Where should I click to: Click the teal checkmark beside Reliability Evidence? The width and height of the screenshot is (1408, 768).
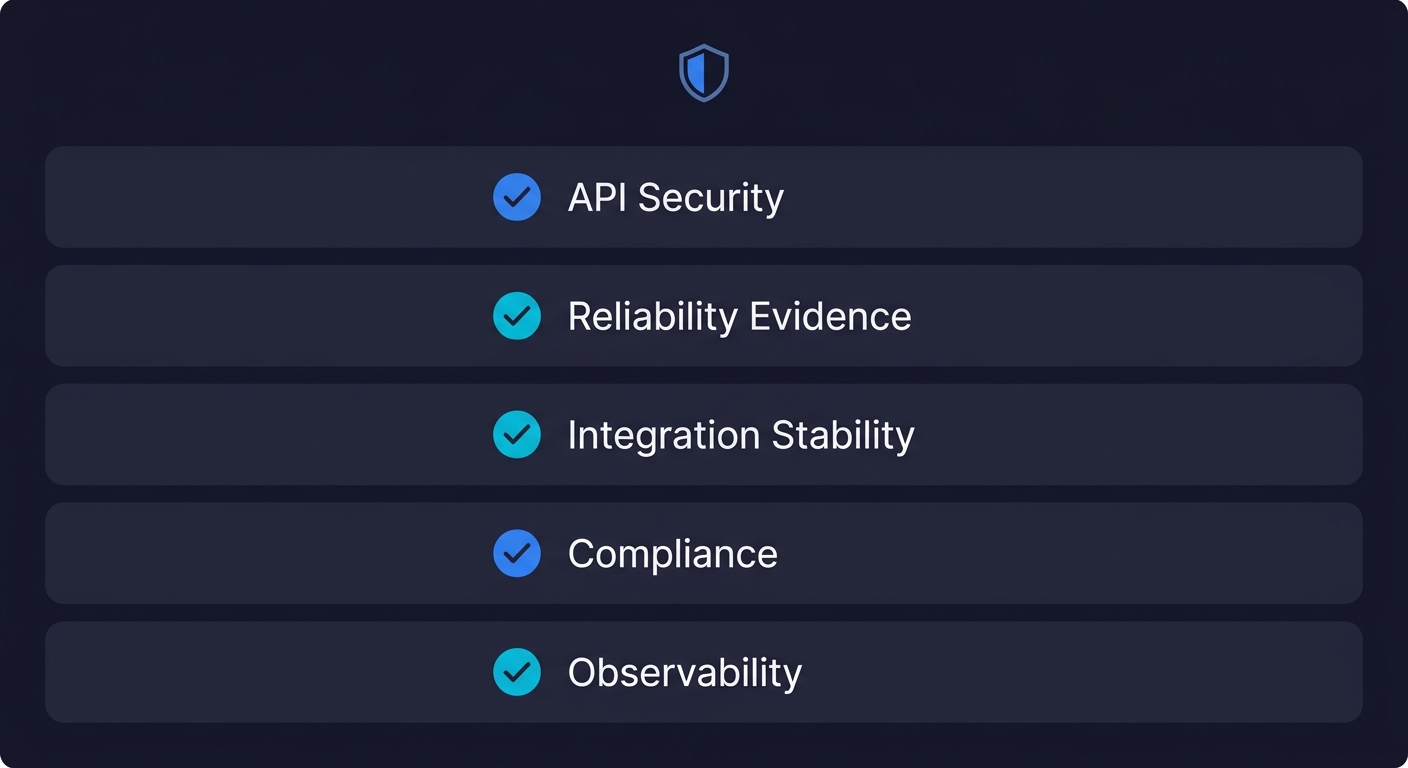pyautogui.click(x=517, y=317)
